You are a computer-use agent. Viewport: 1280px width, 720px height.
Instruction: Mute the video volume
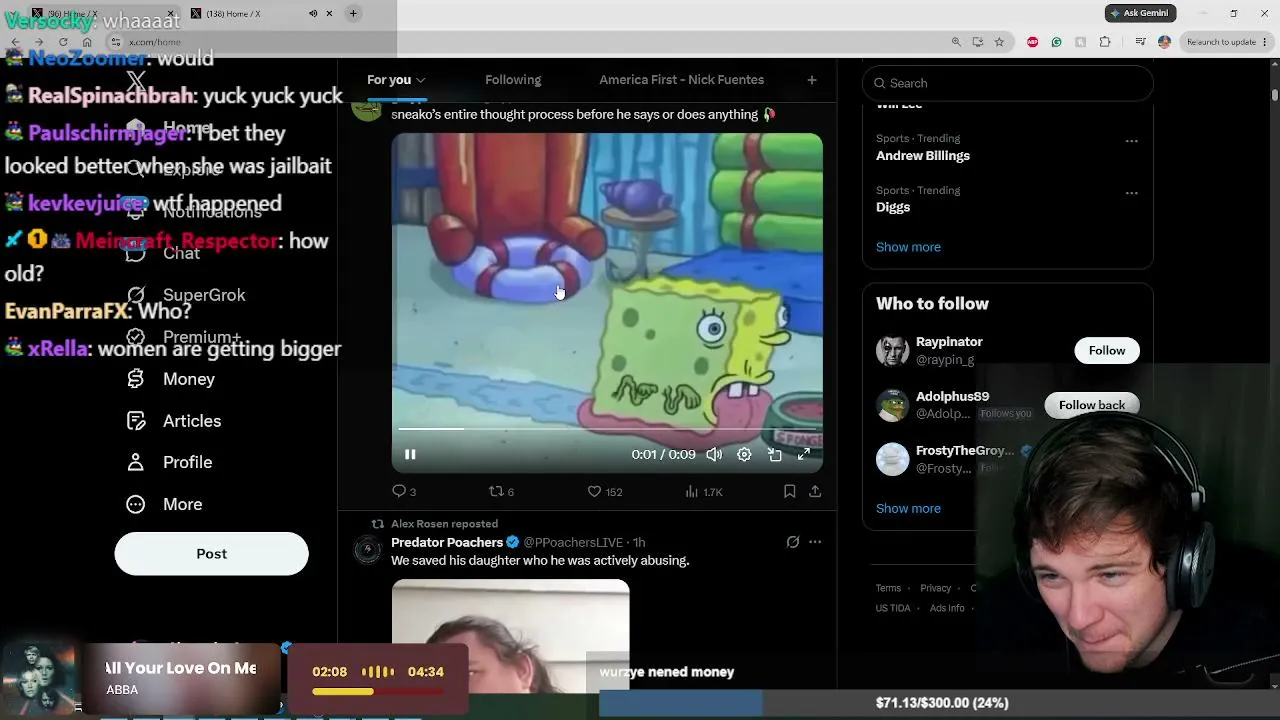[x=714, y=454]
